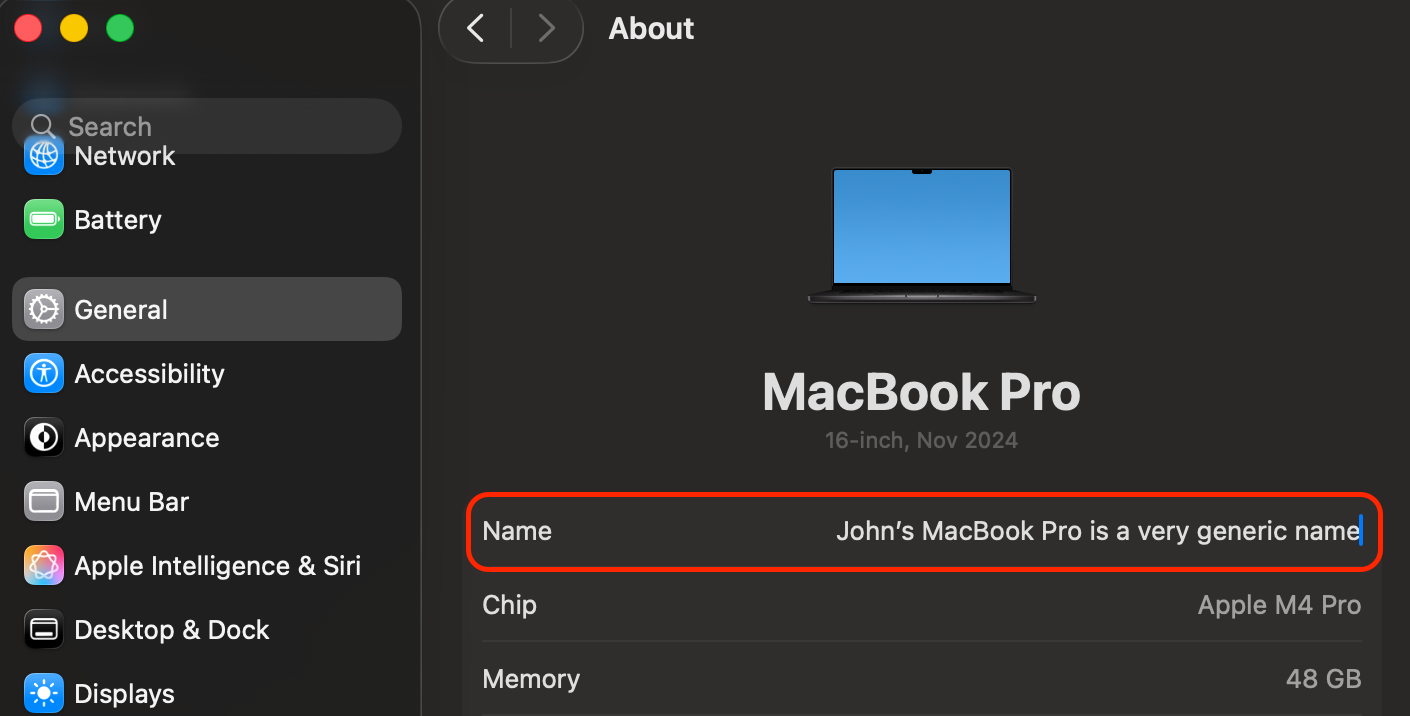This screenshot has width=1410, height=716.
Task: Open Appearance settings
Action: click(x=147, y=438)
